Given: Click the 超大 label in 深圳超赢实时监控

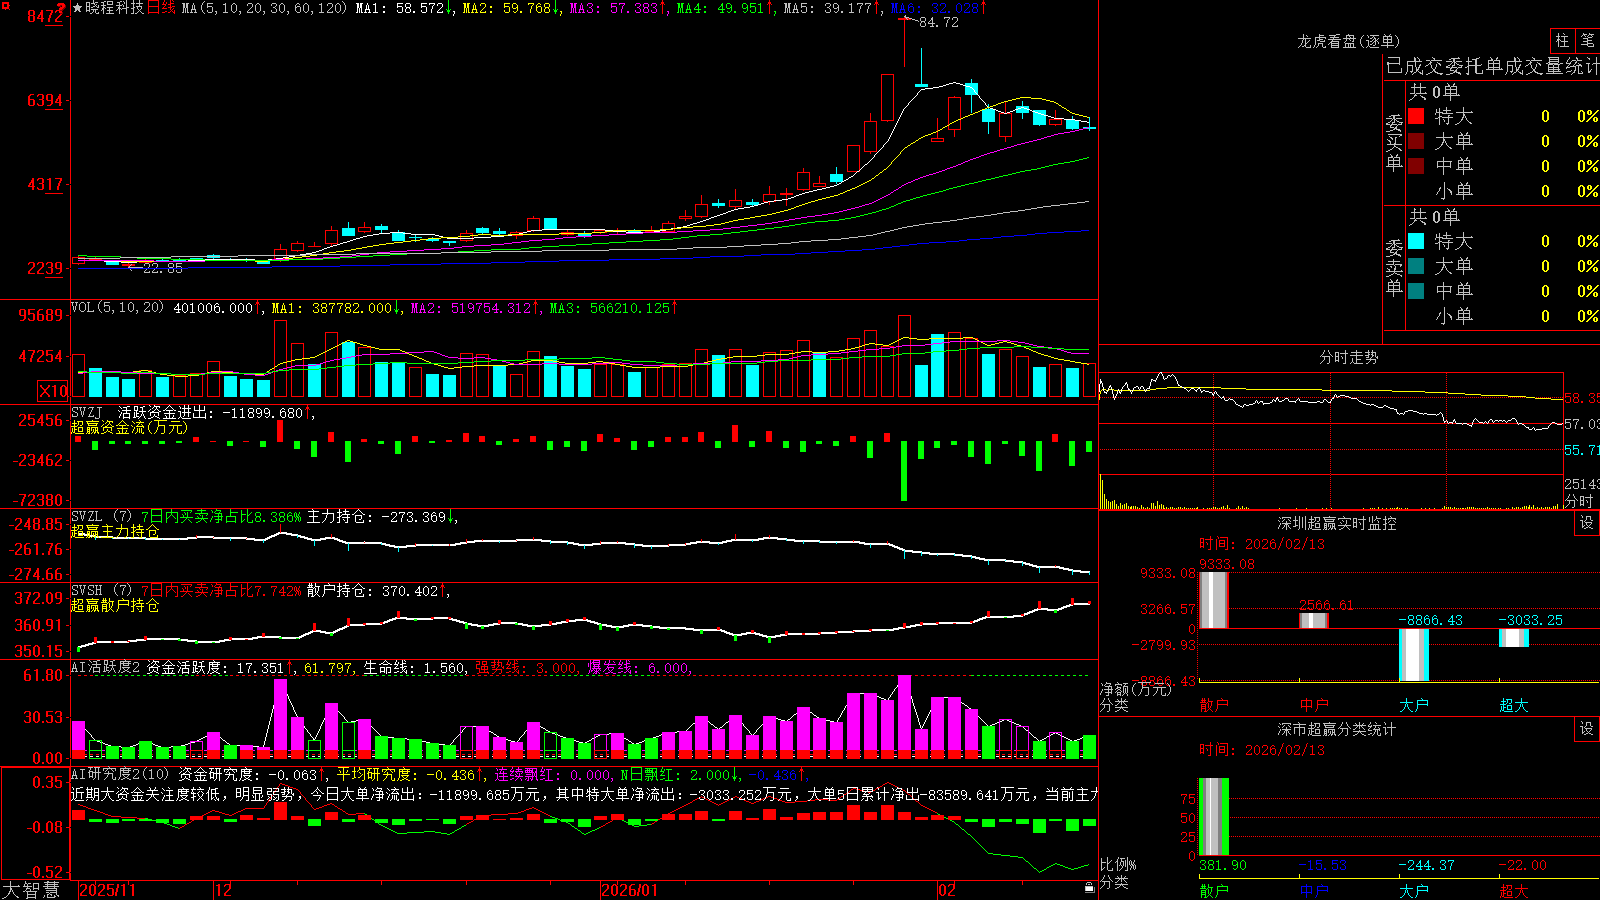Looking at the screenshot, I should click(x=1514, y=705).
